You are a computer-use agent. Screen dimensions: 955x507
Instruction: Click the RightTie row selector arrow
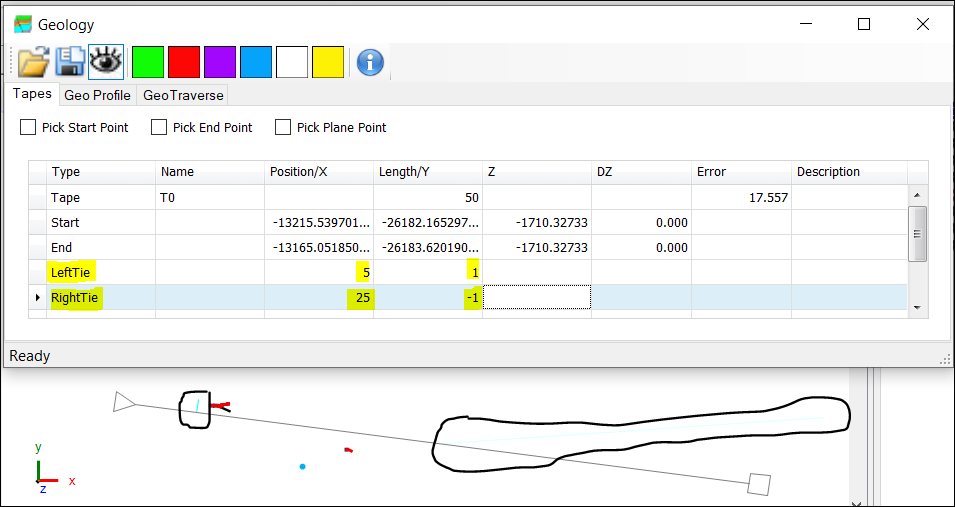click(38, 297)
